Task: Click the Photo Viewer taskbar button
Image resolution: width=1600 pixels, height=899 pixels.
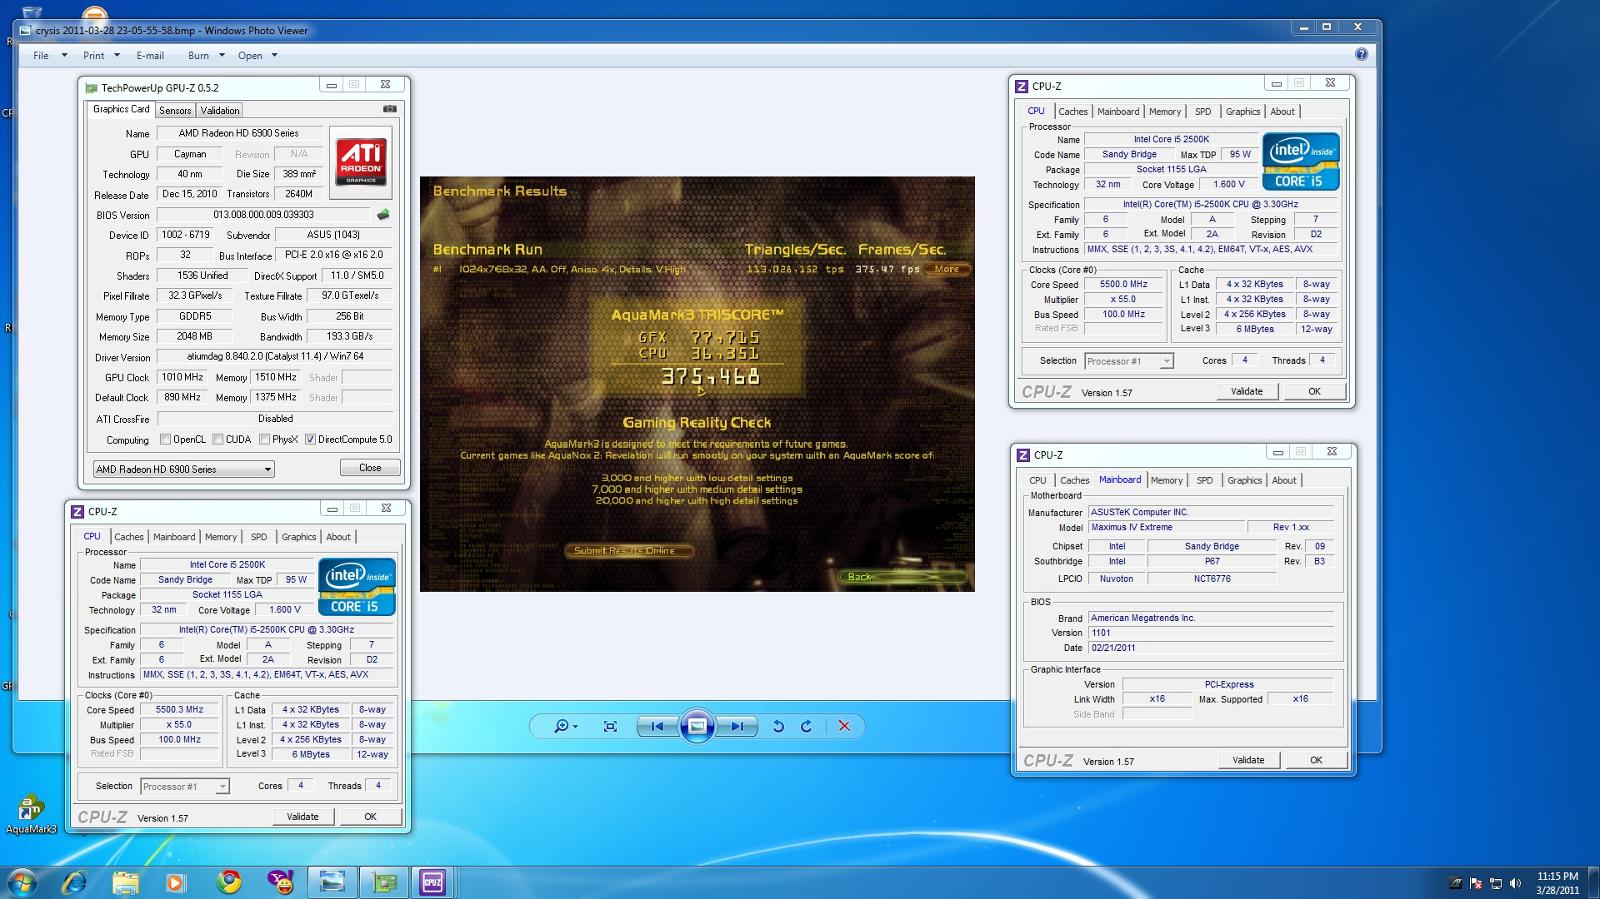Action: (331, 882)
